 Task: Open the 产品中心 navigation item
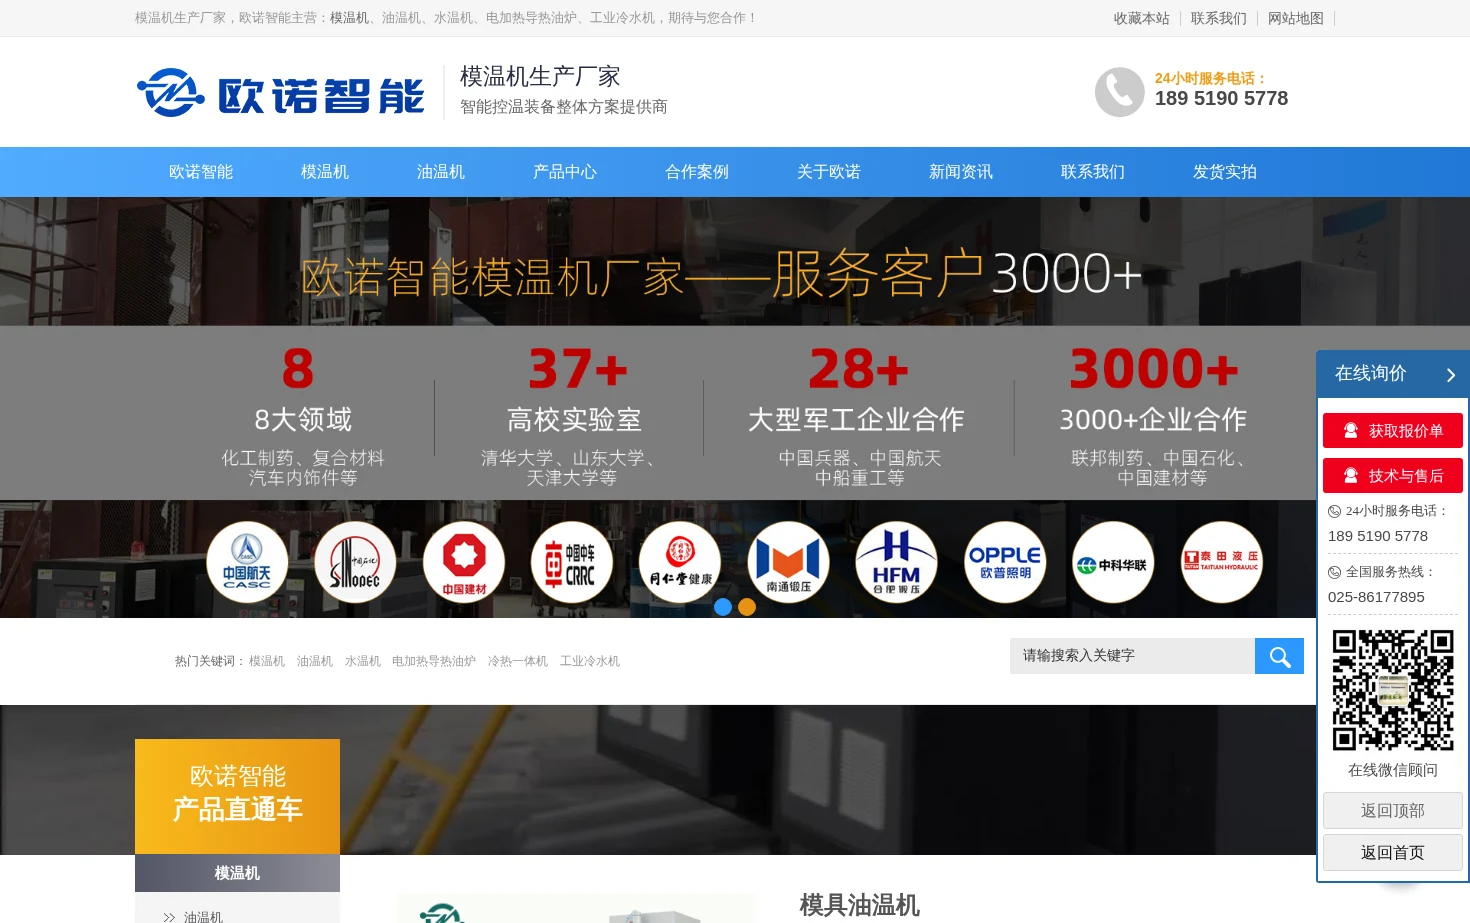tap(565, 172)
